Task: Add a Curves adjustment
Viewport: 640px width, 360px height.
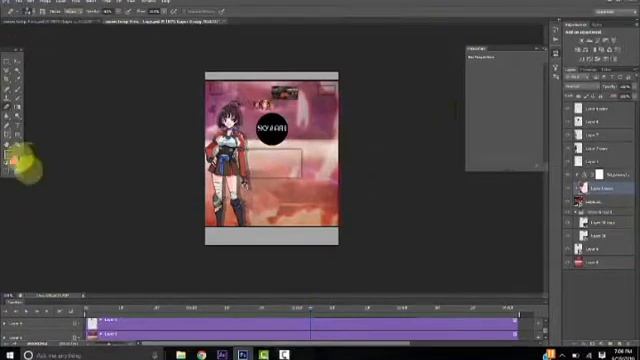Action: coord(598,41)
